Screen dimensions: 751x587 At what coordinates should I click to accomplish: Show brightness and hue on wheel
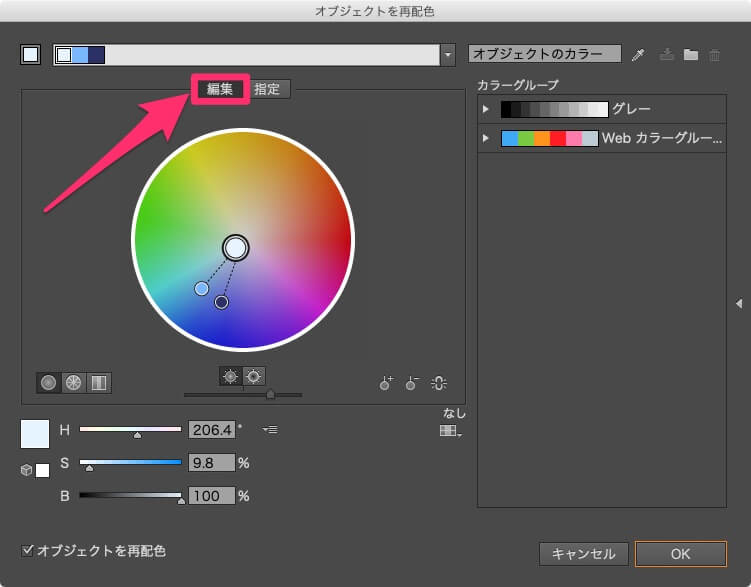[x=254, y=376]
